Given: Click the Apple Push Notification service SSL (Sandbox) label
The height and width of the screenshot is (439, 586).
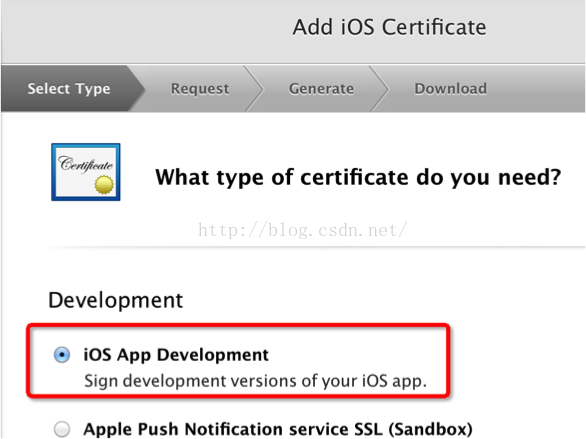Looking at the screenshot, I should (278, 429).
